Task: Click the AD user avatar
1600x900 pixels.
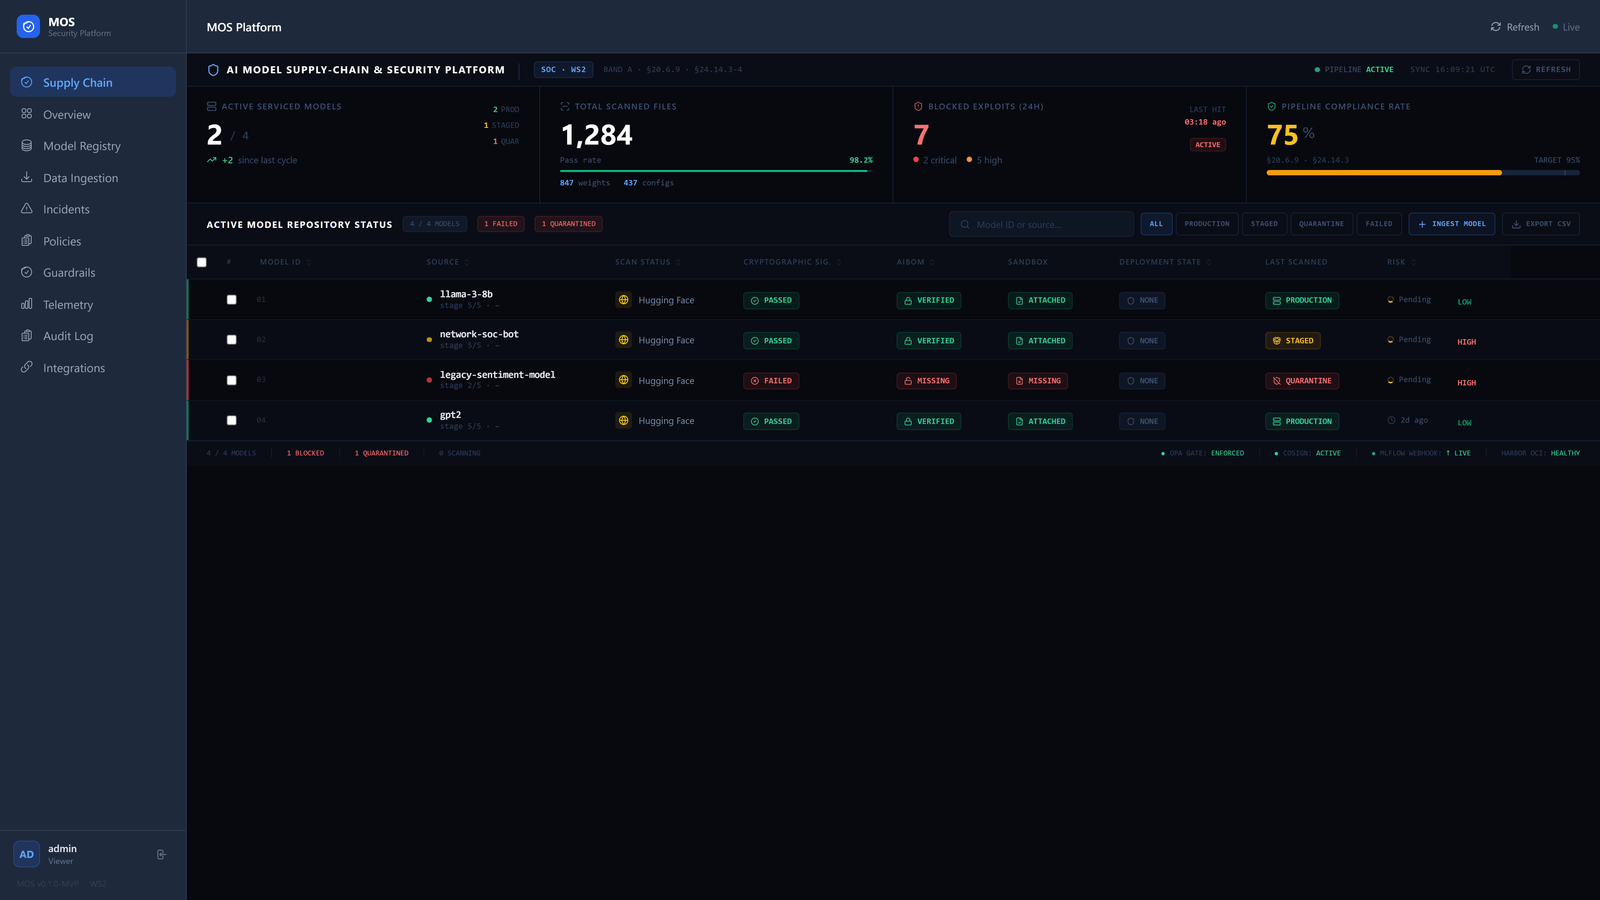Action: tap(27, 854)
